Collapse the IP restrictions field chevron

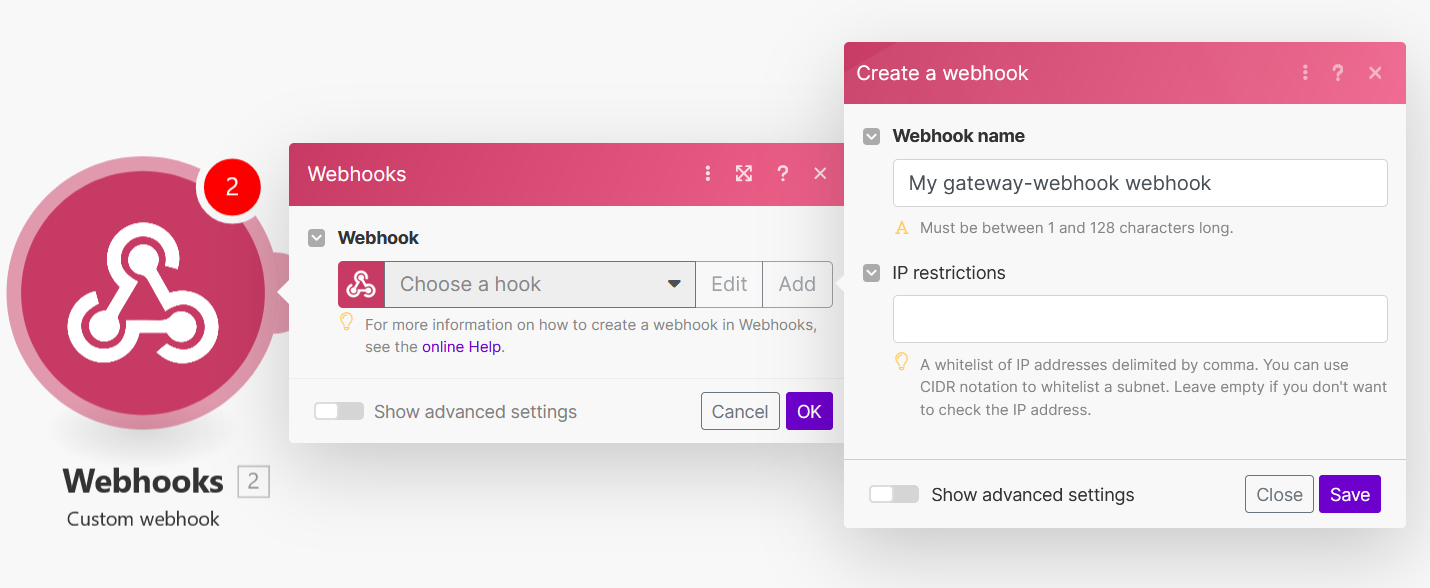pyautogui.click(x=872, y=273)
